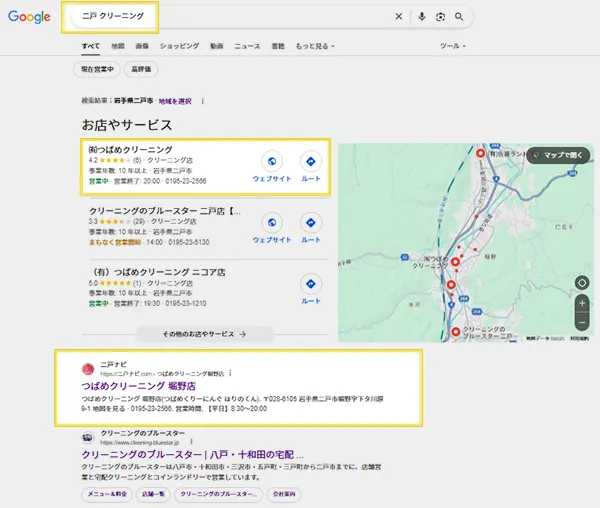Screen dimensions: 600x508
Task: Toggle the 現在営業中 filter chip
Action: click(97, 69)
